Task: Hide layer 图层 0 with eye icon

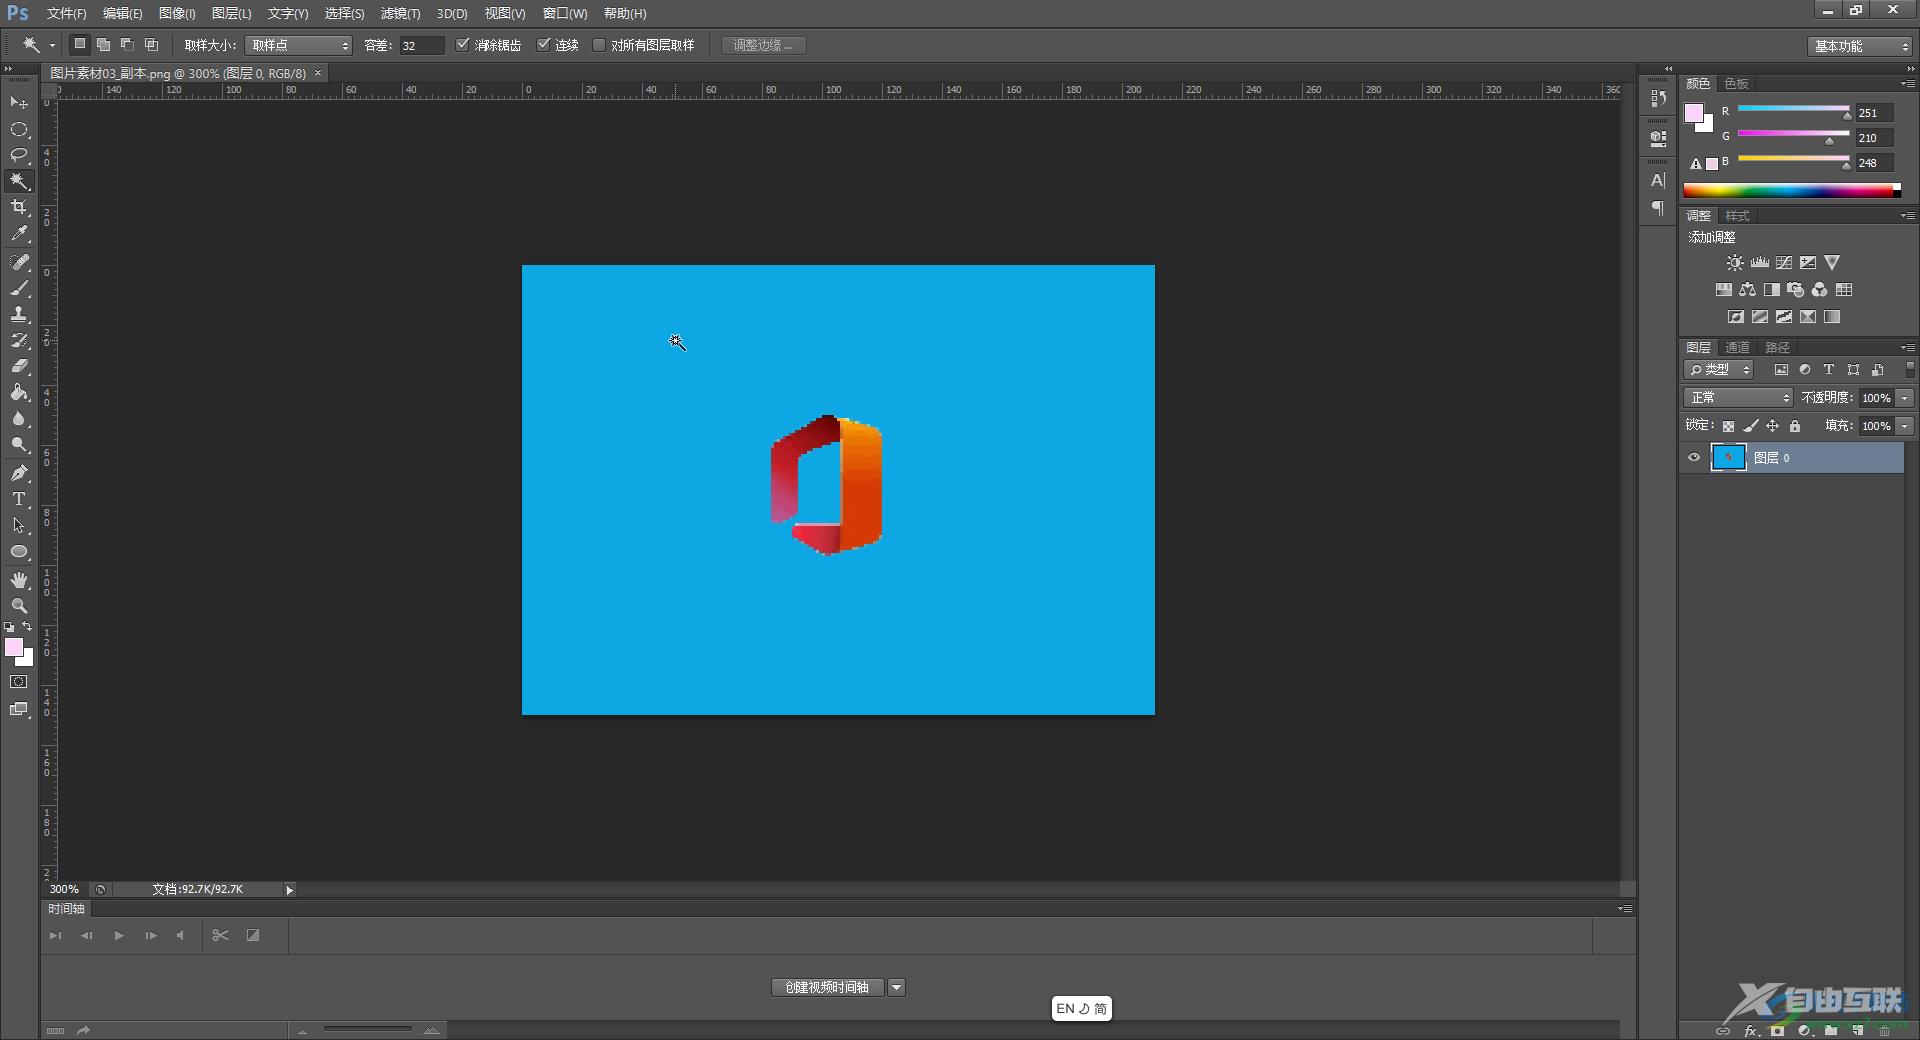Action: tap(1694, 458)
